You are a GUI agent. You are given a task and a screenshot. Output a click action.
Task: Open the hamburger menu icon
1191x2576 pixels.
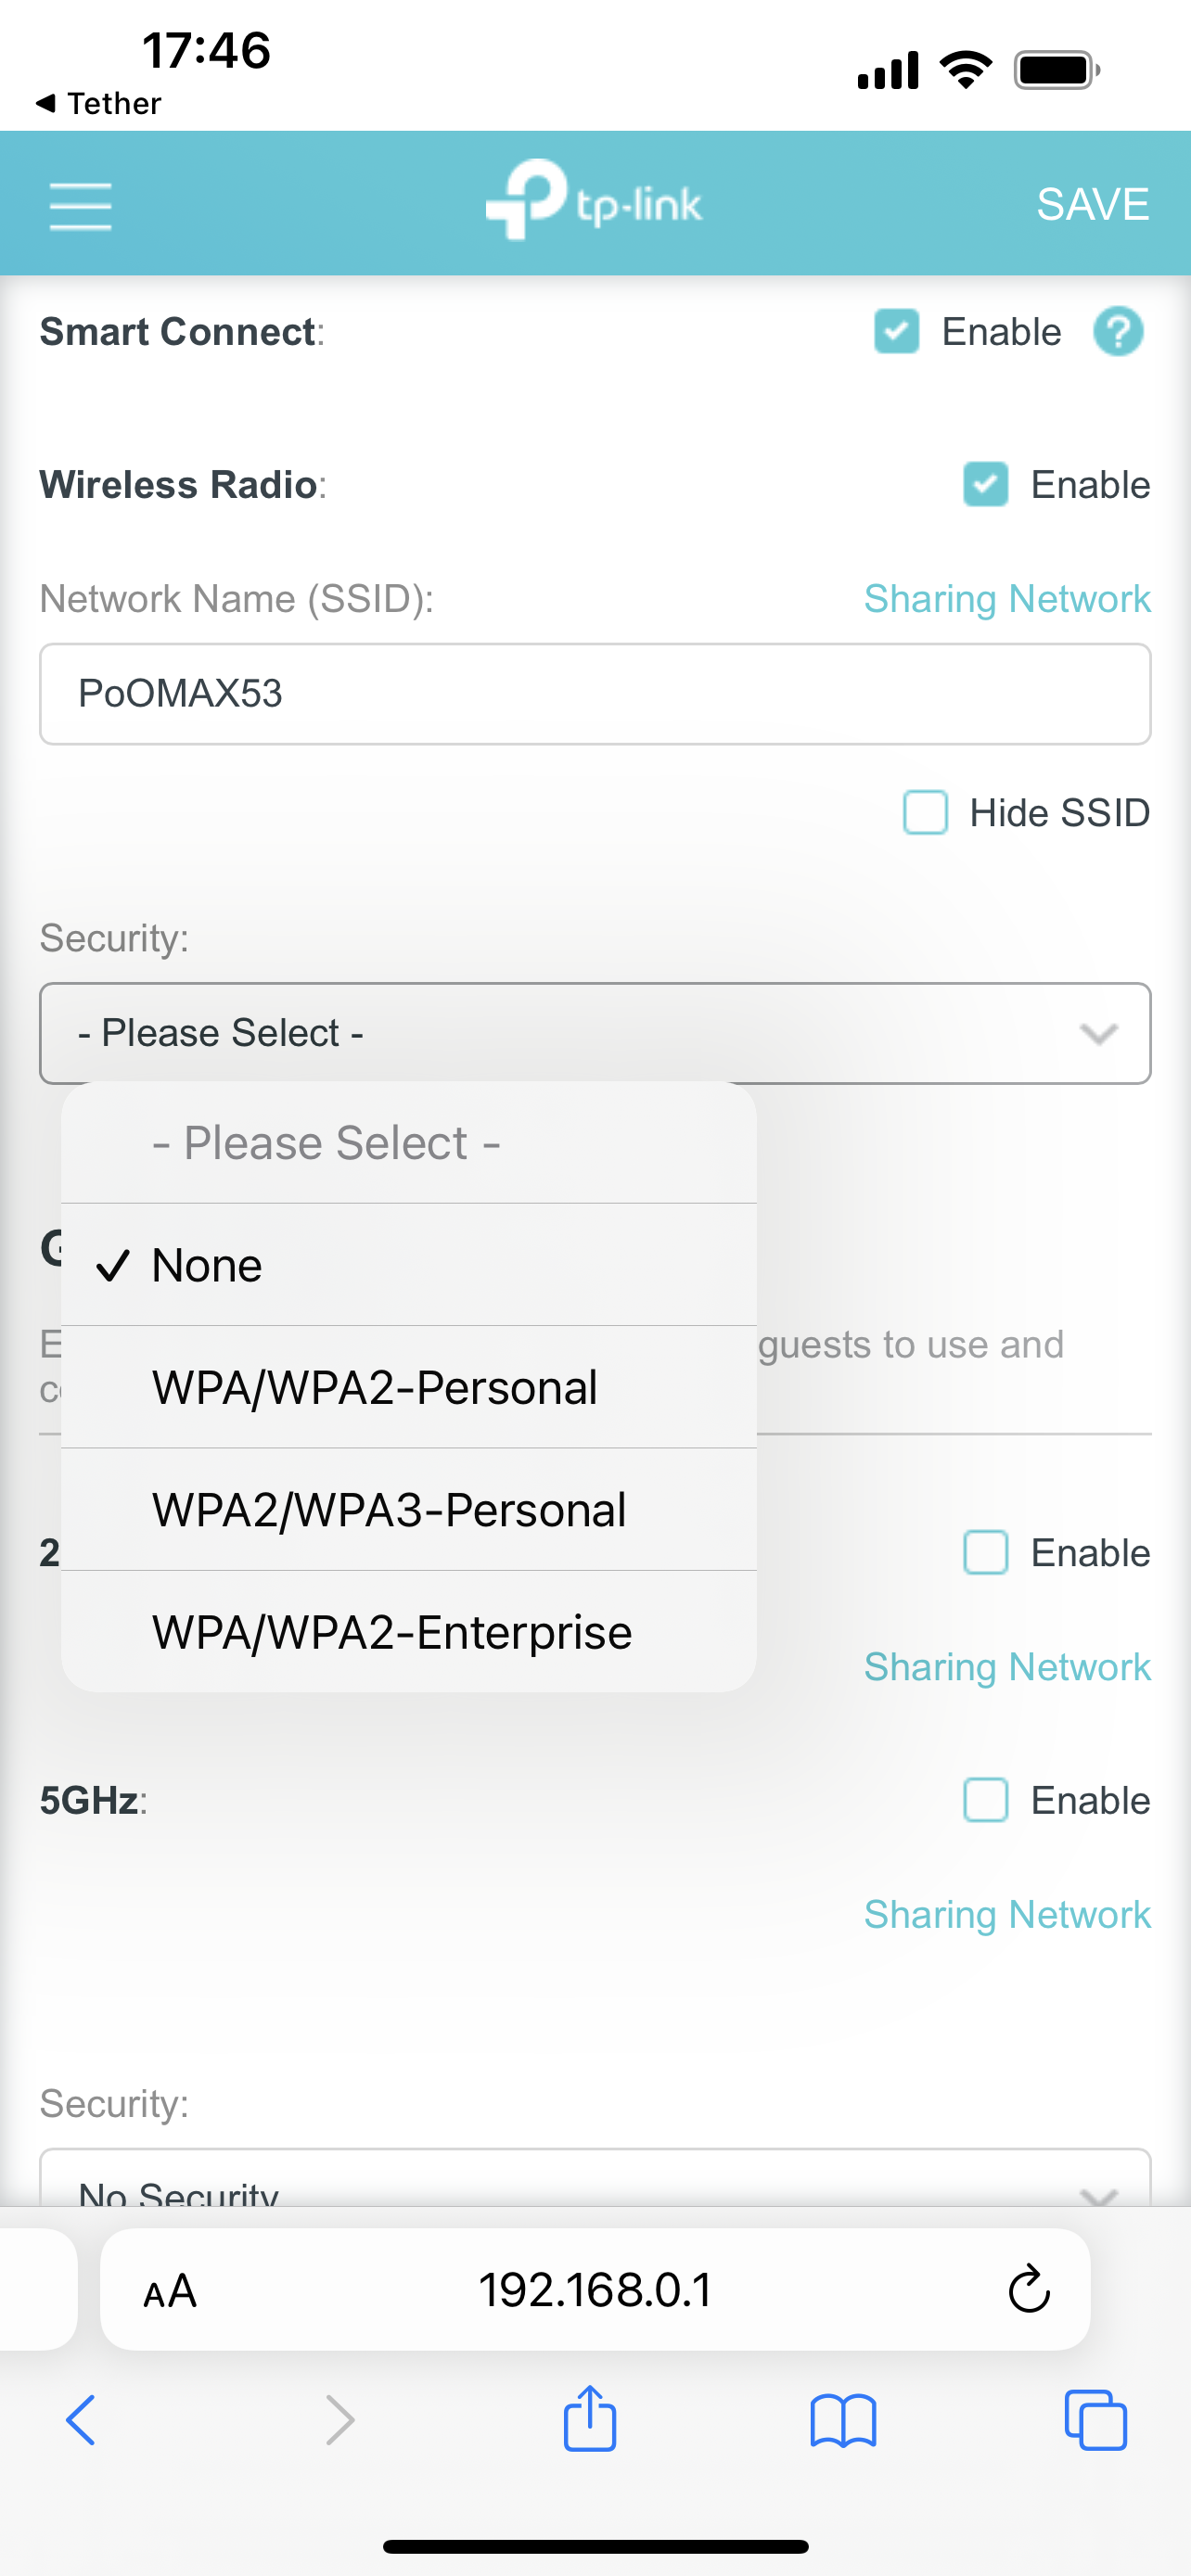coord(80,206)
